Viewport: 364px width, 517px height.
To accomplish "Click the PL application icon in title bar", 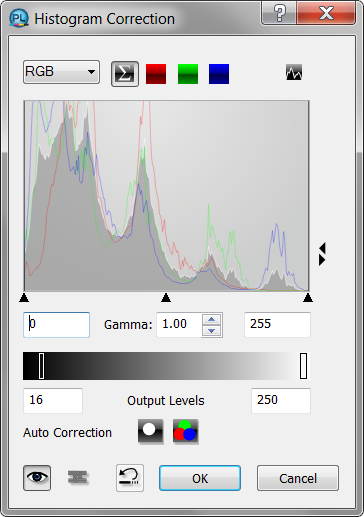I will [x=19, y=19].
